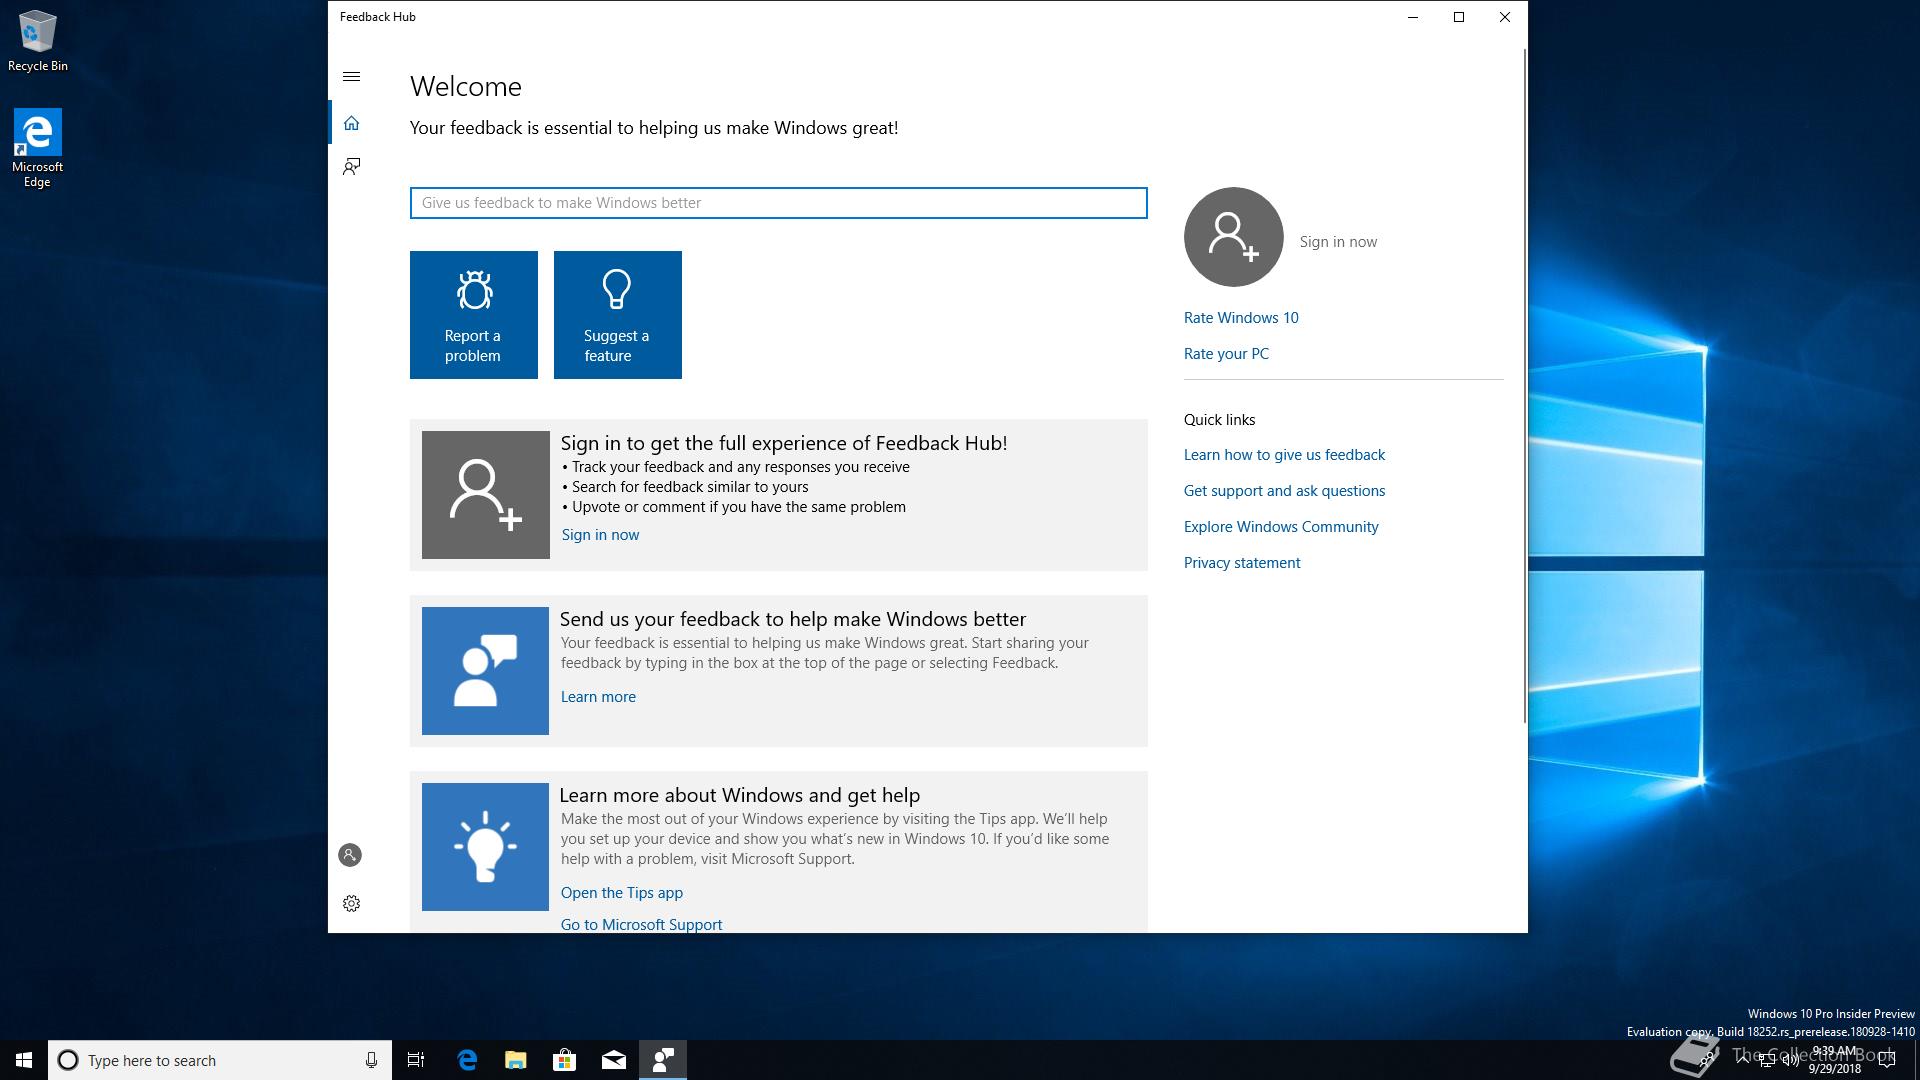
Task: Go to Microsoft Support link
Action: coord(641,925)
